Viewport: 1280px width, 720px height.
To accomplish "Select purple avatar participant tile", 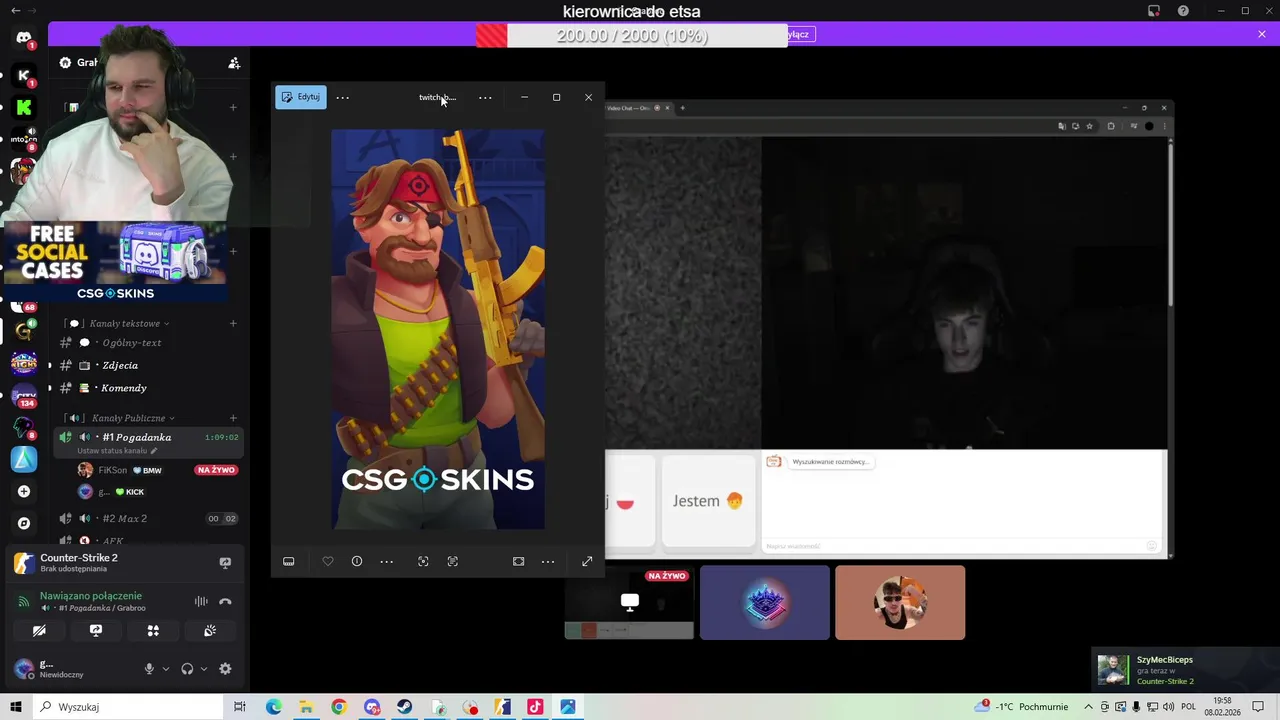I will [765, 603].
